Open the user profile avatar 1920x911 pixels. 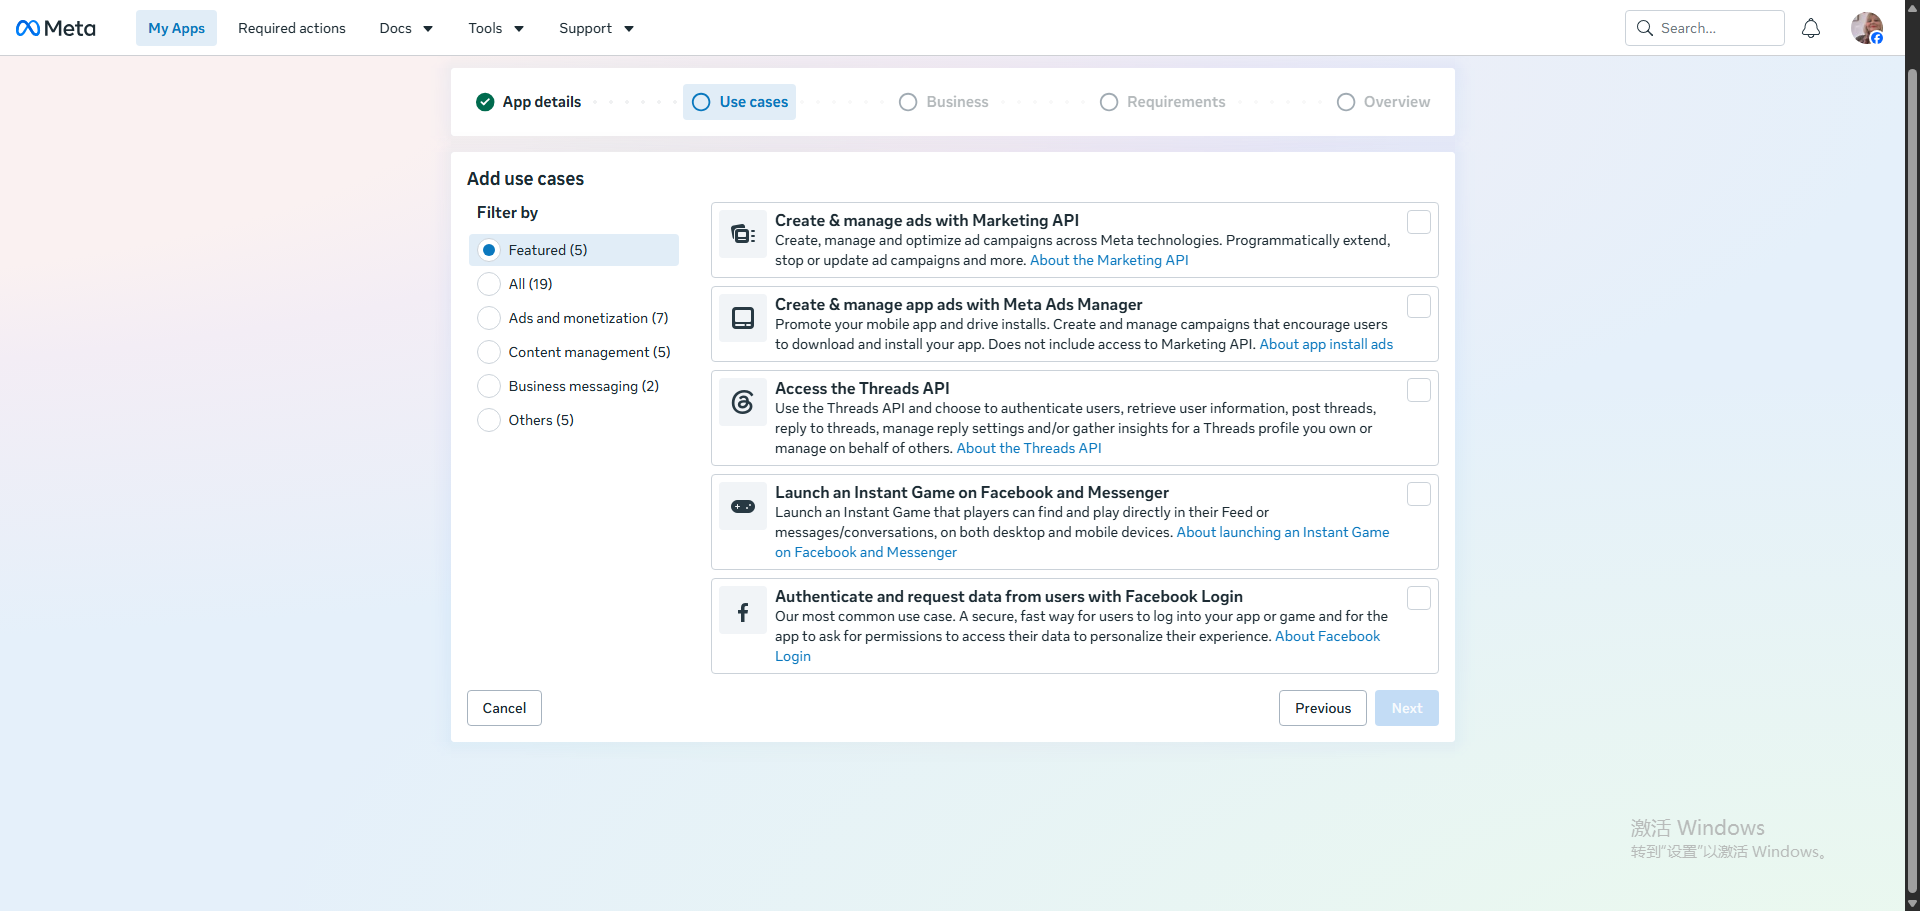(1867, 28)
